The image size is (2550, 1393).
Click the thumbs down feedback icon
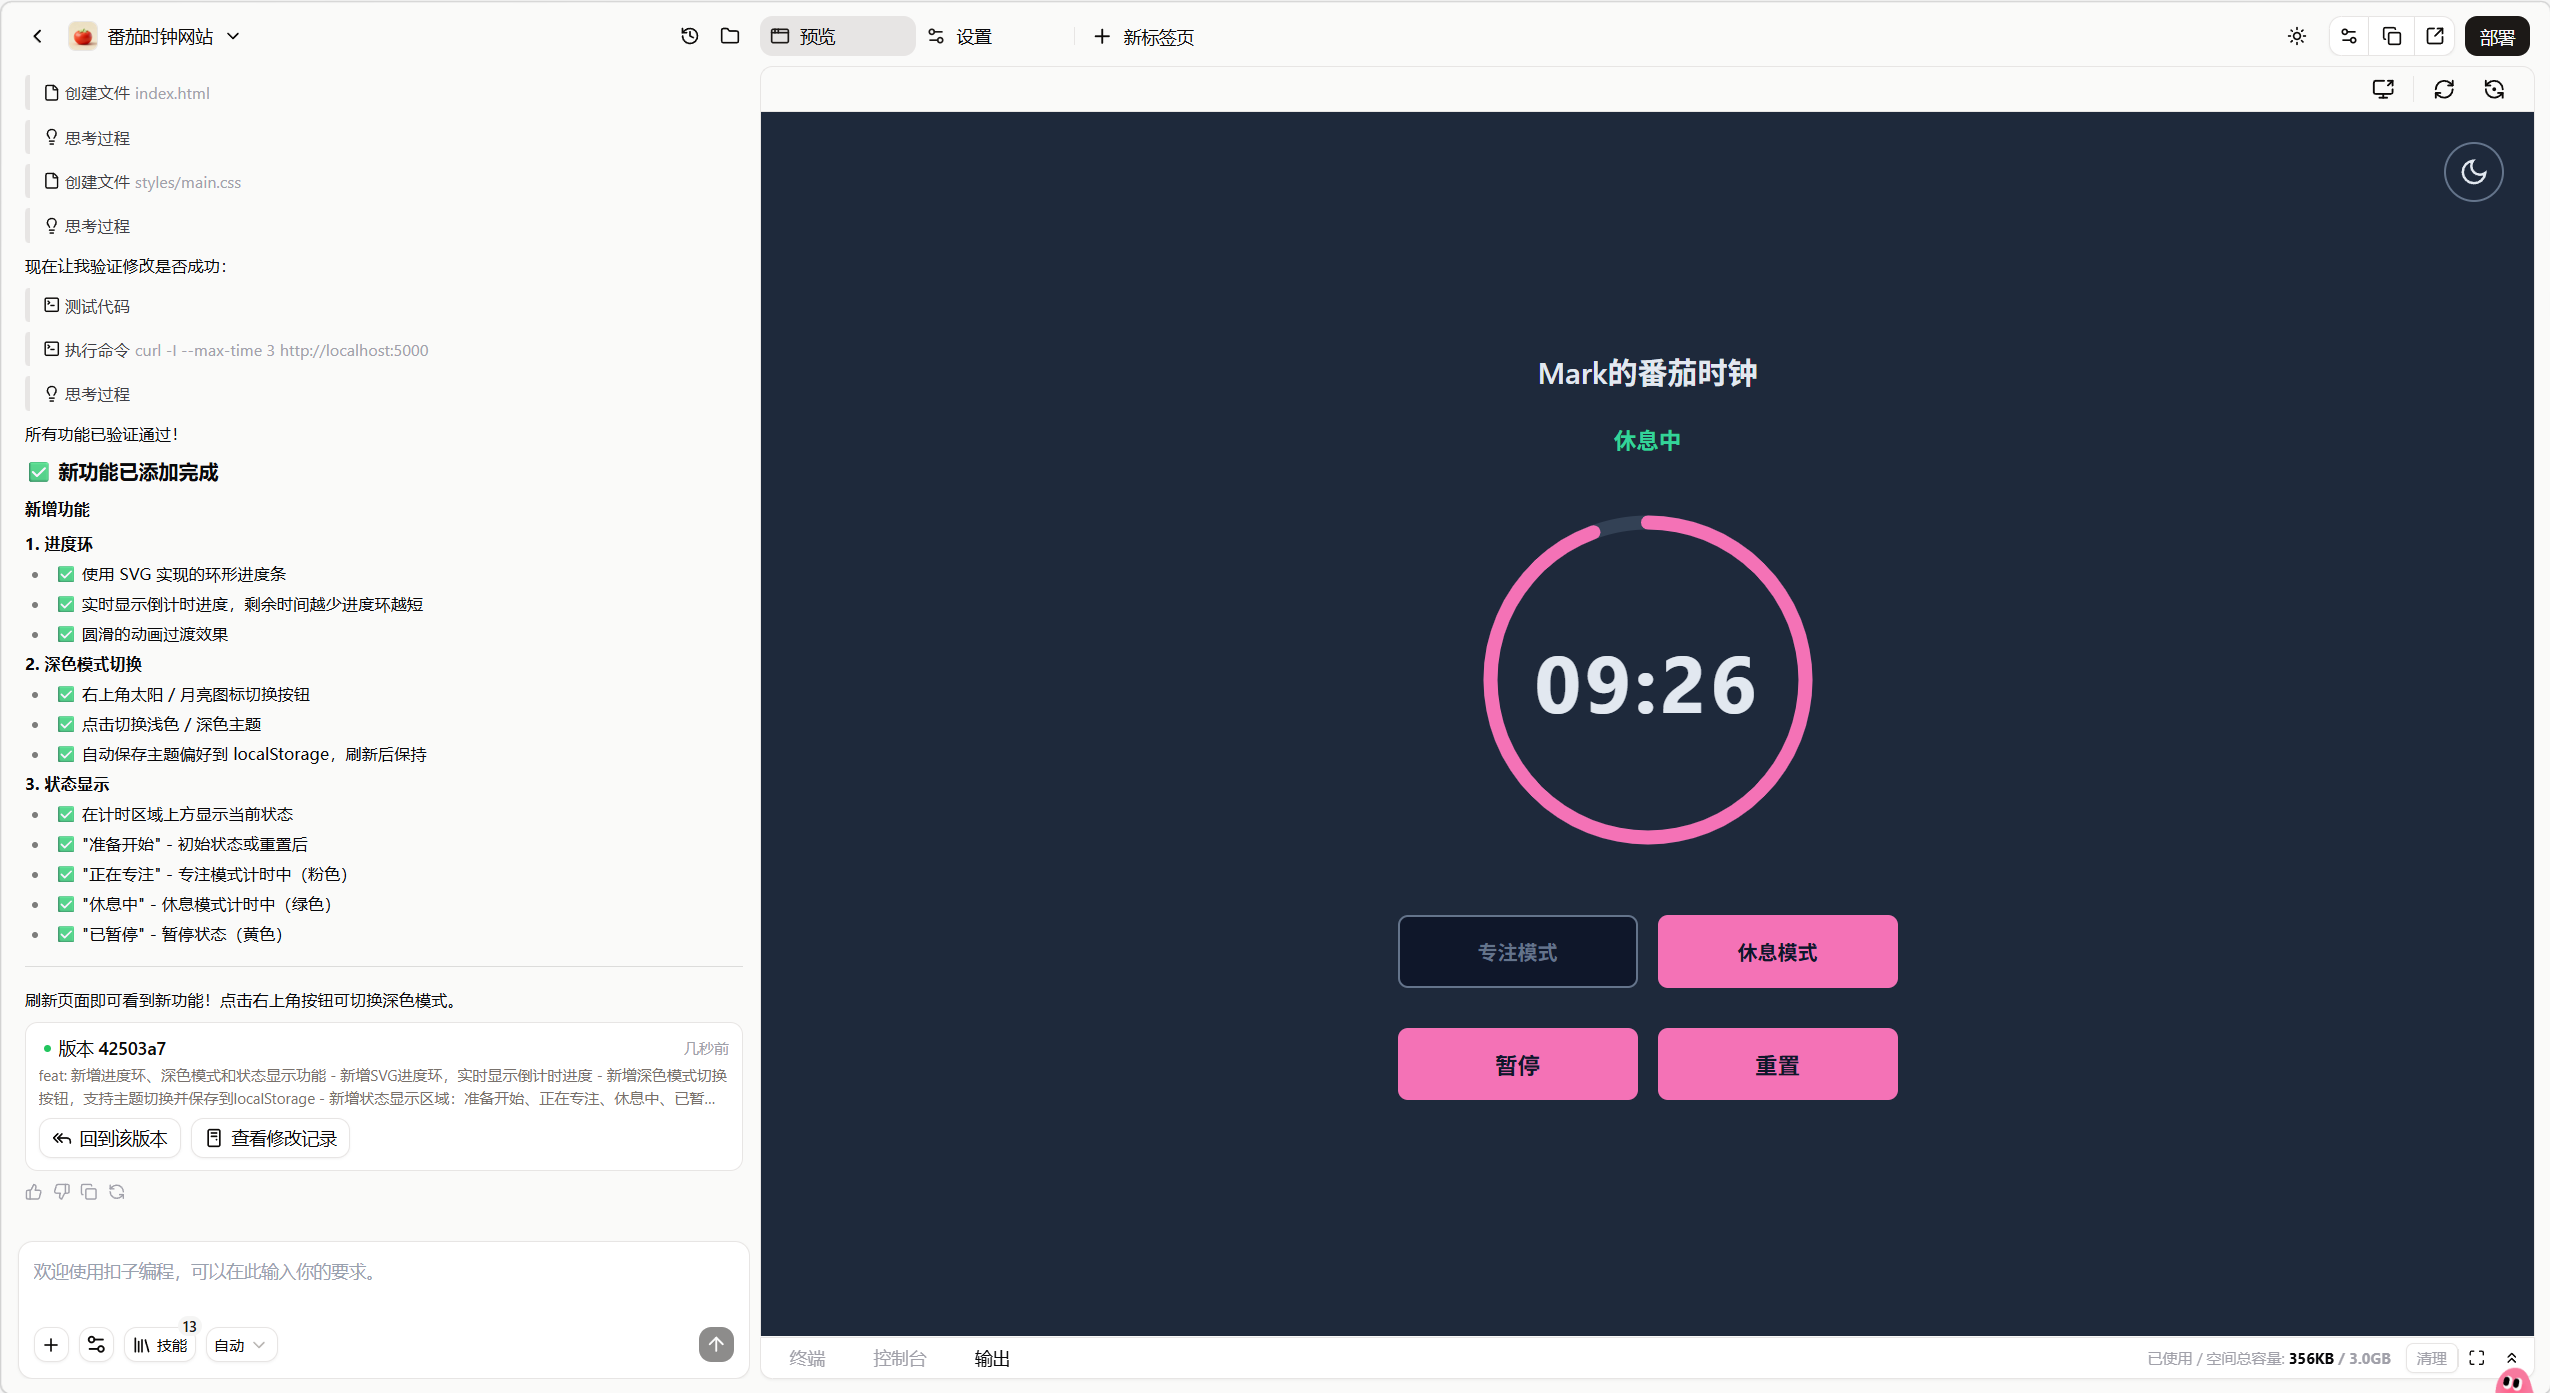62,1192
